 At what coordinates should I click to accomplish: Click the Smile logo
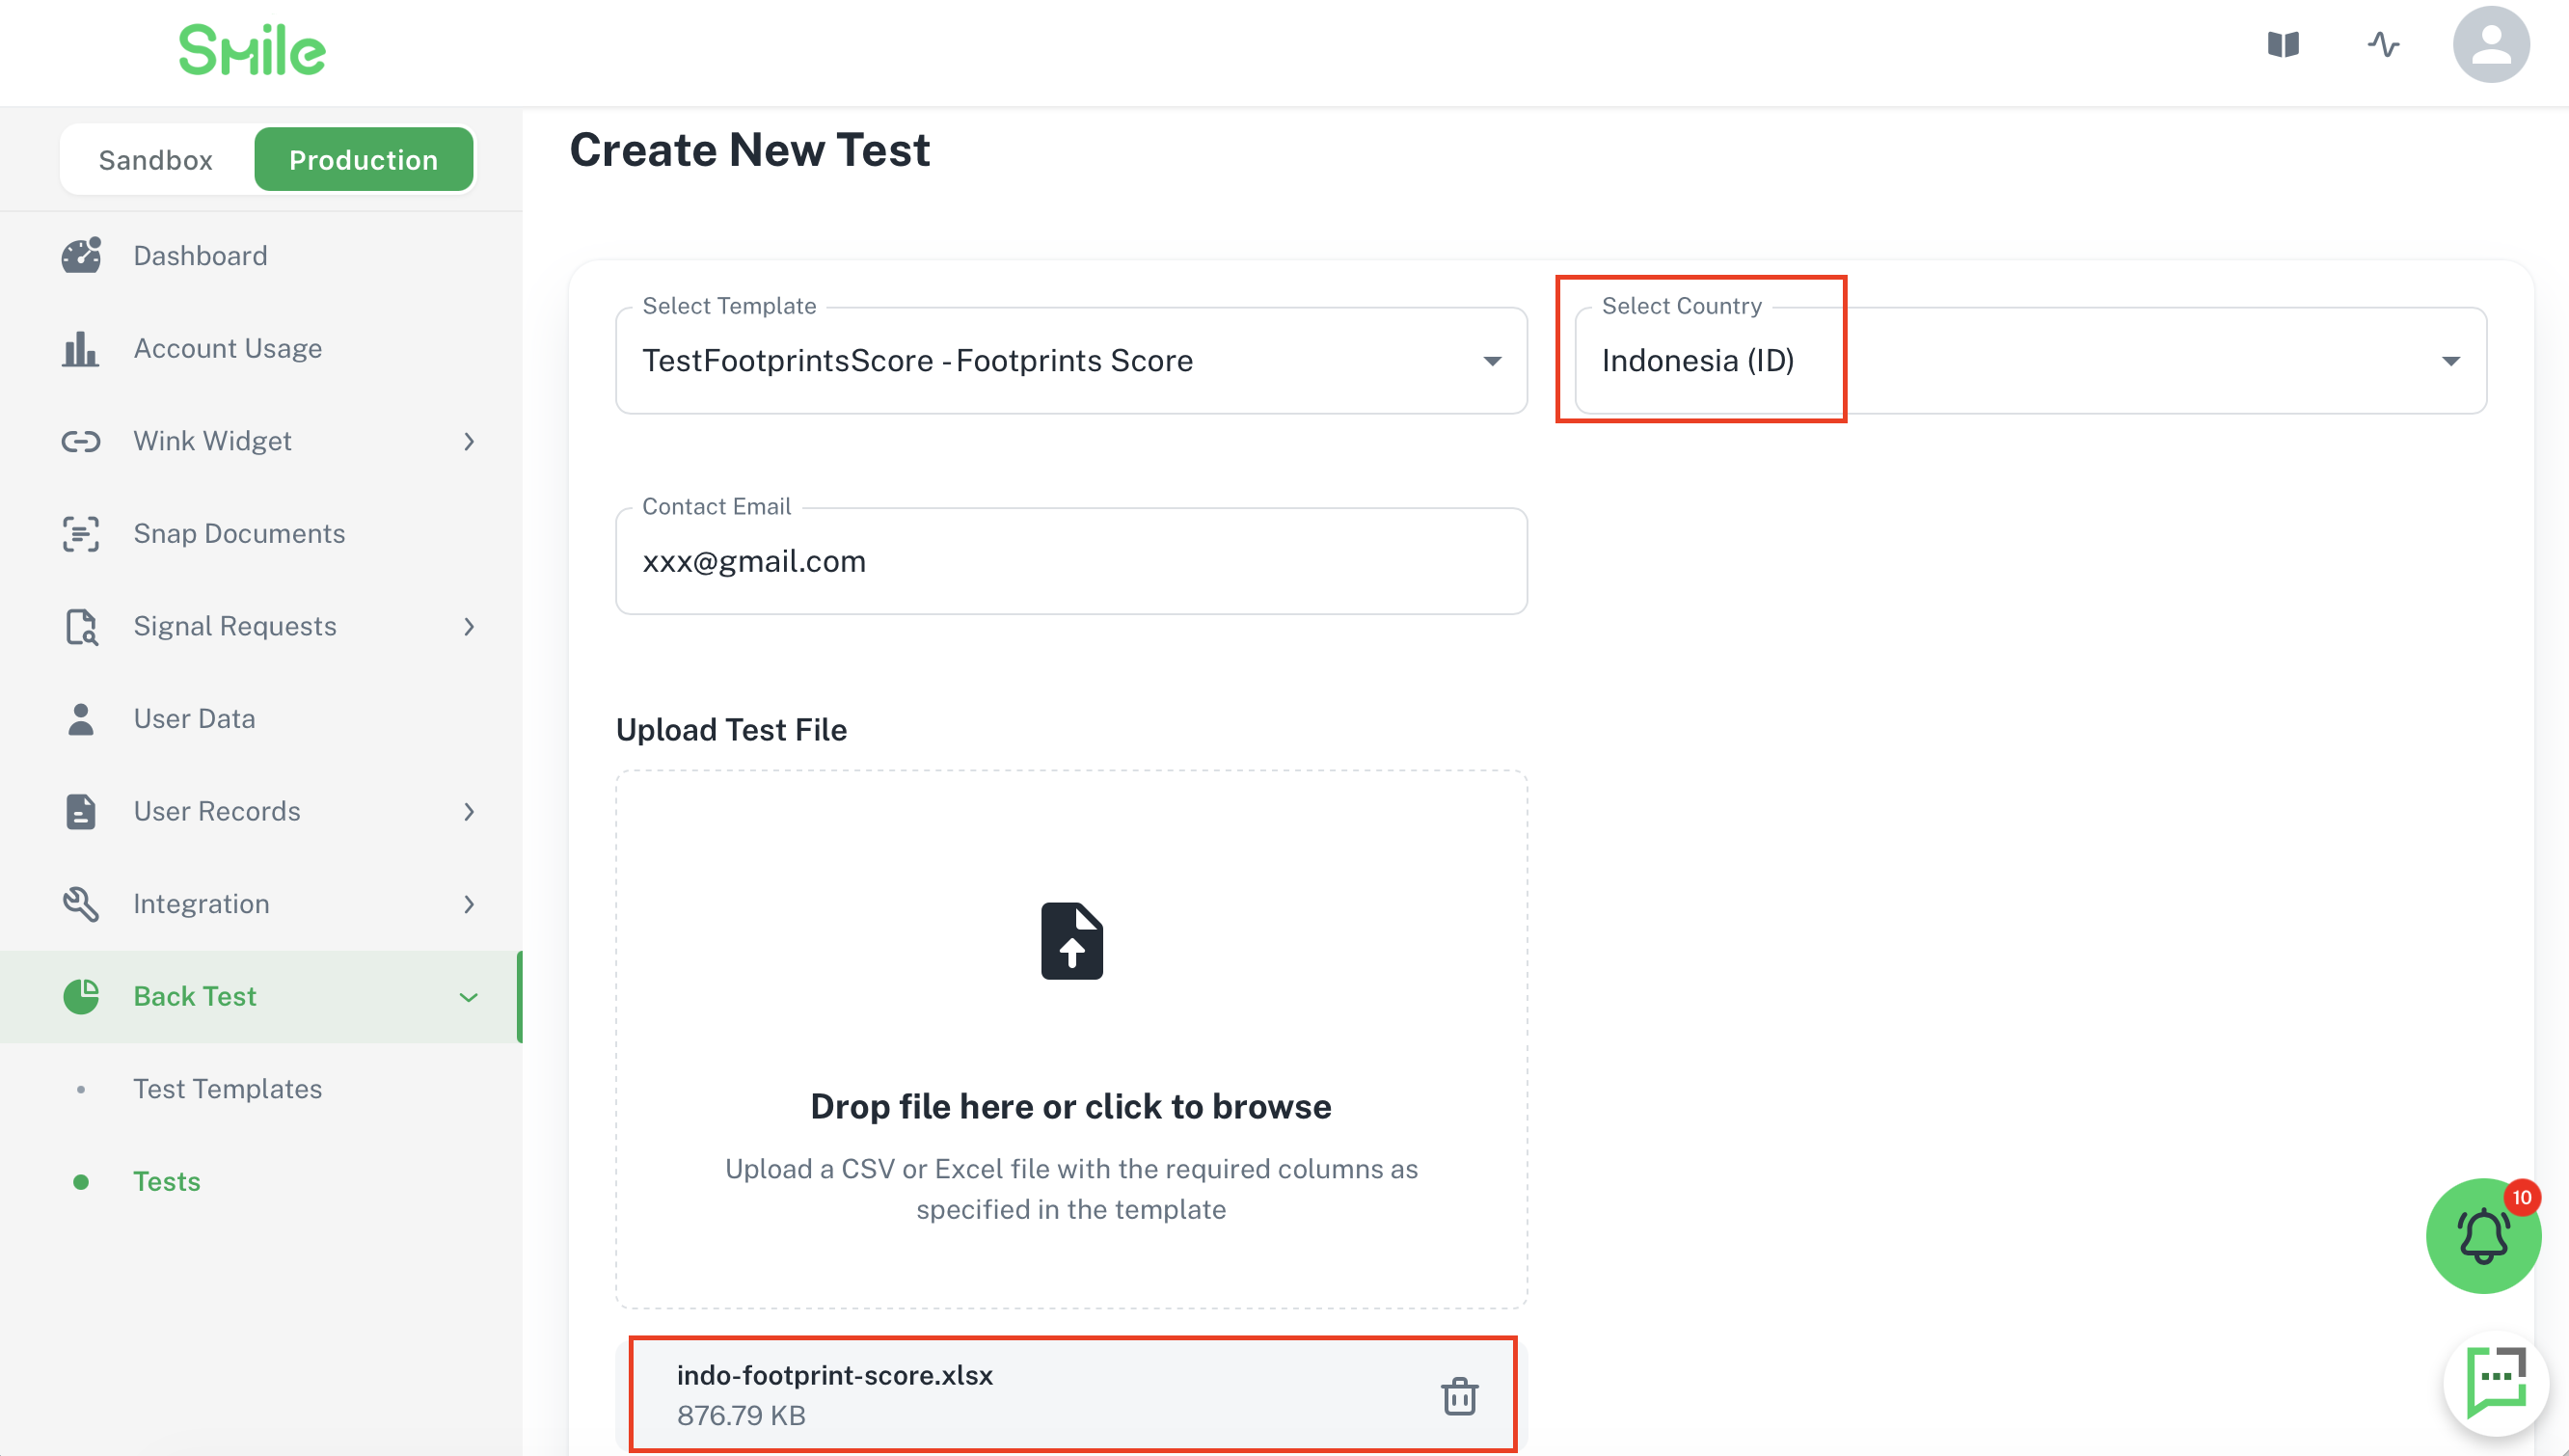pos(252,49)
